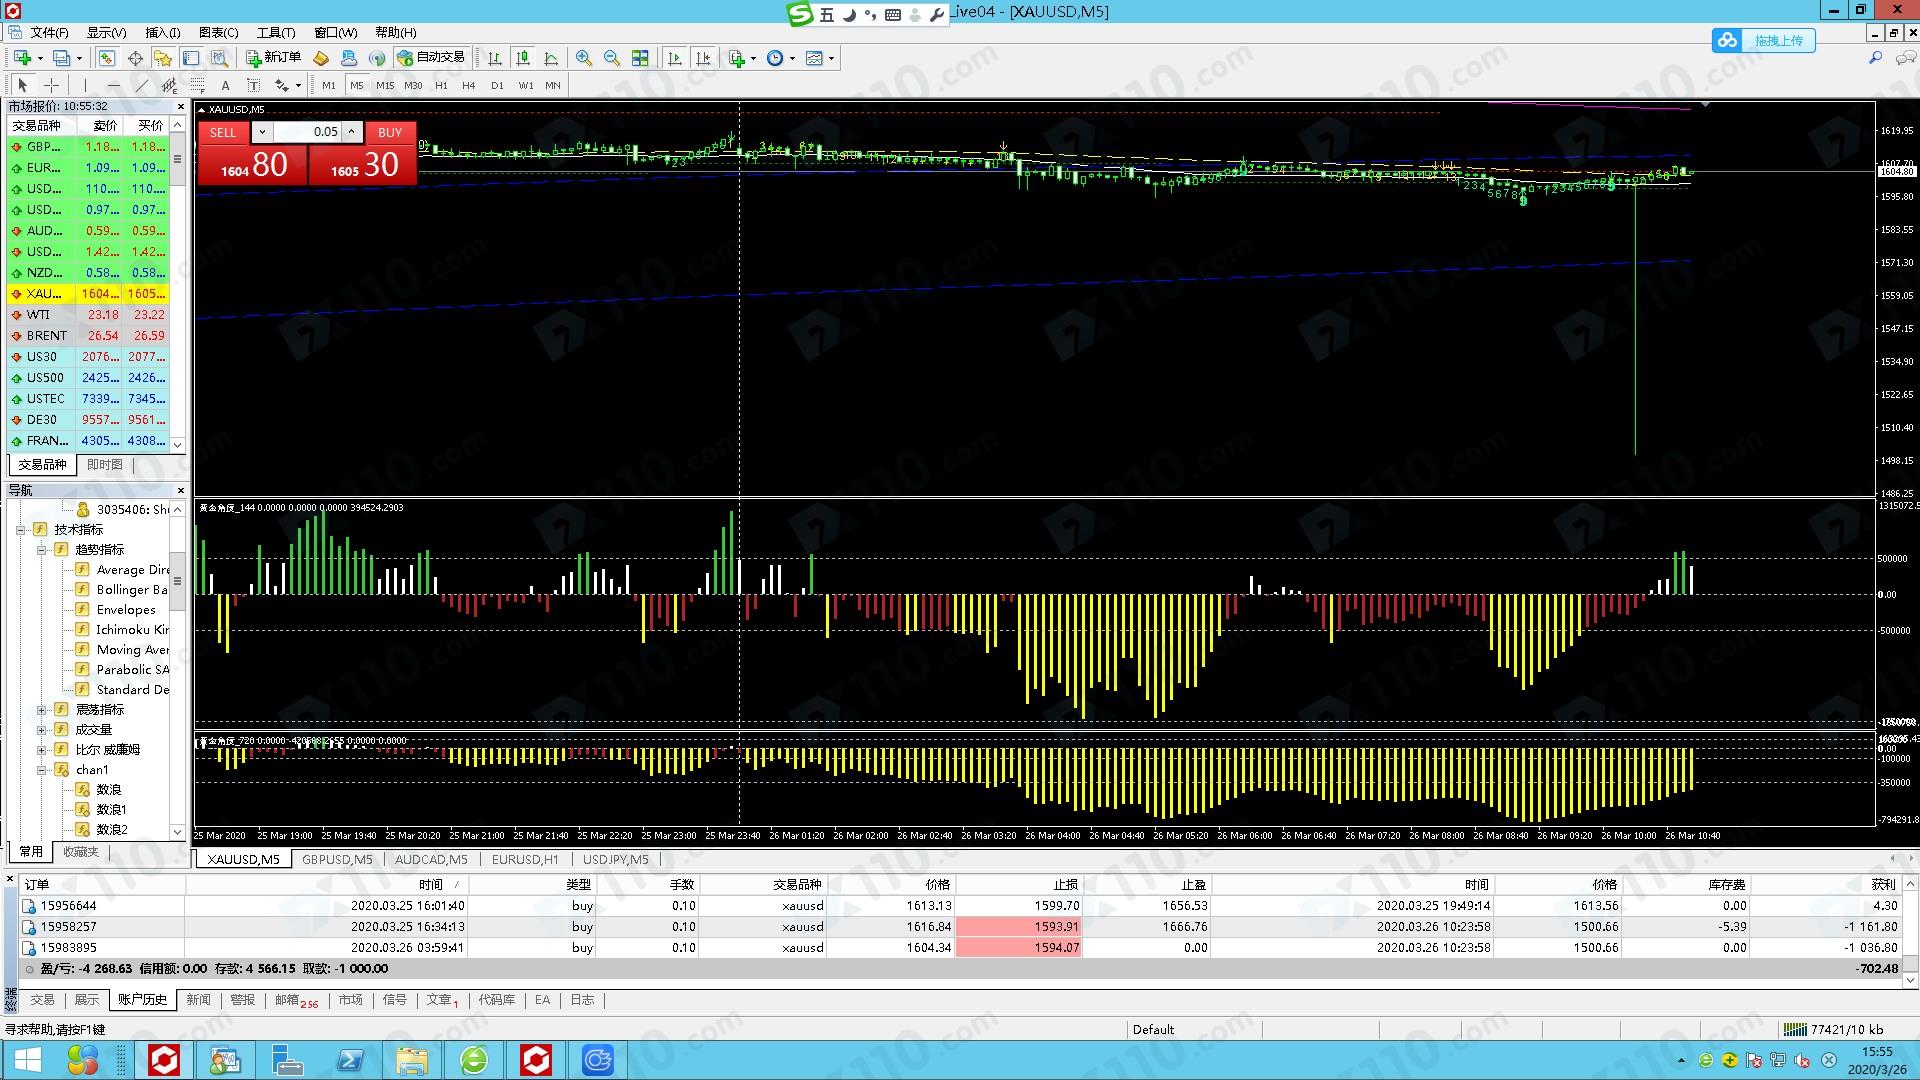
Task: Select the Fibonacci retracement tool
Action: 198,85
